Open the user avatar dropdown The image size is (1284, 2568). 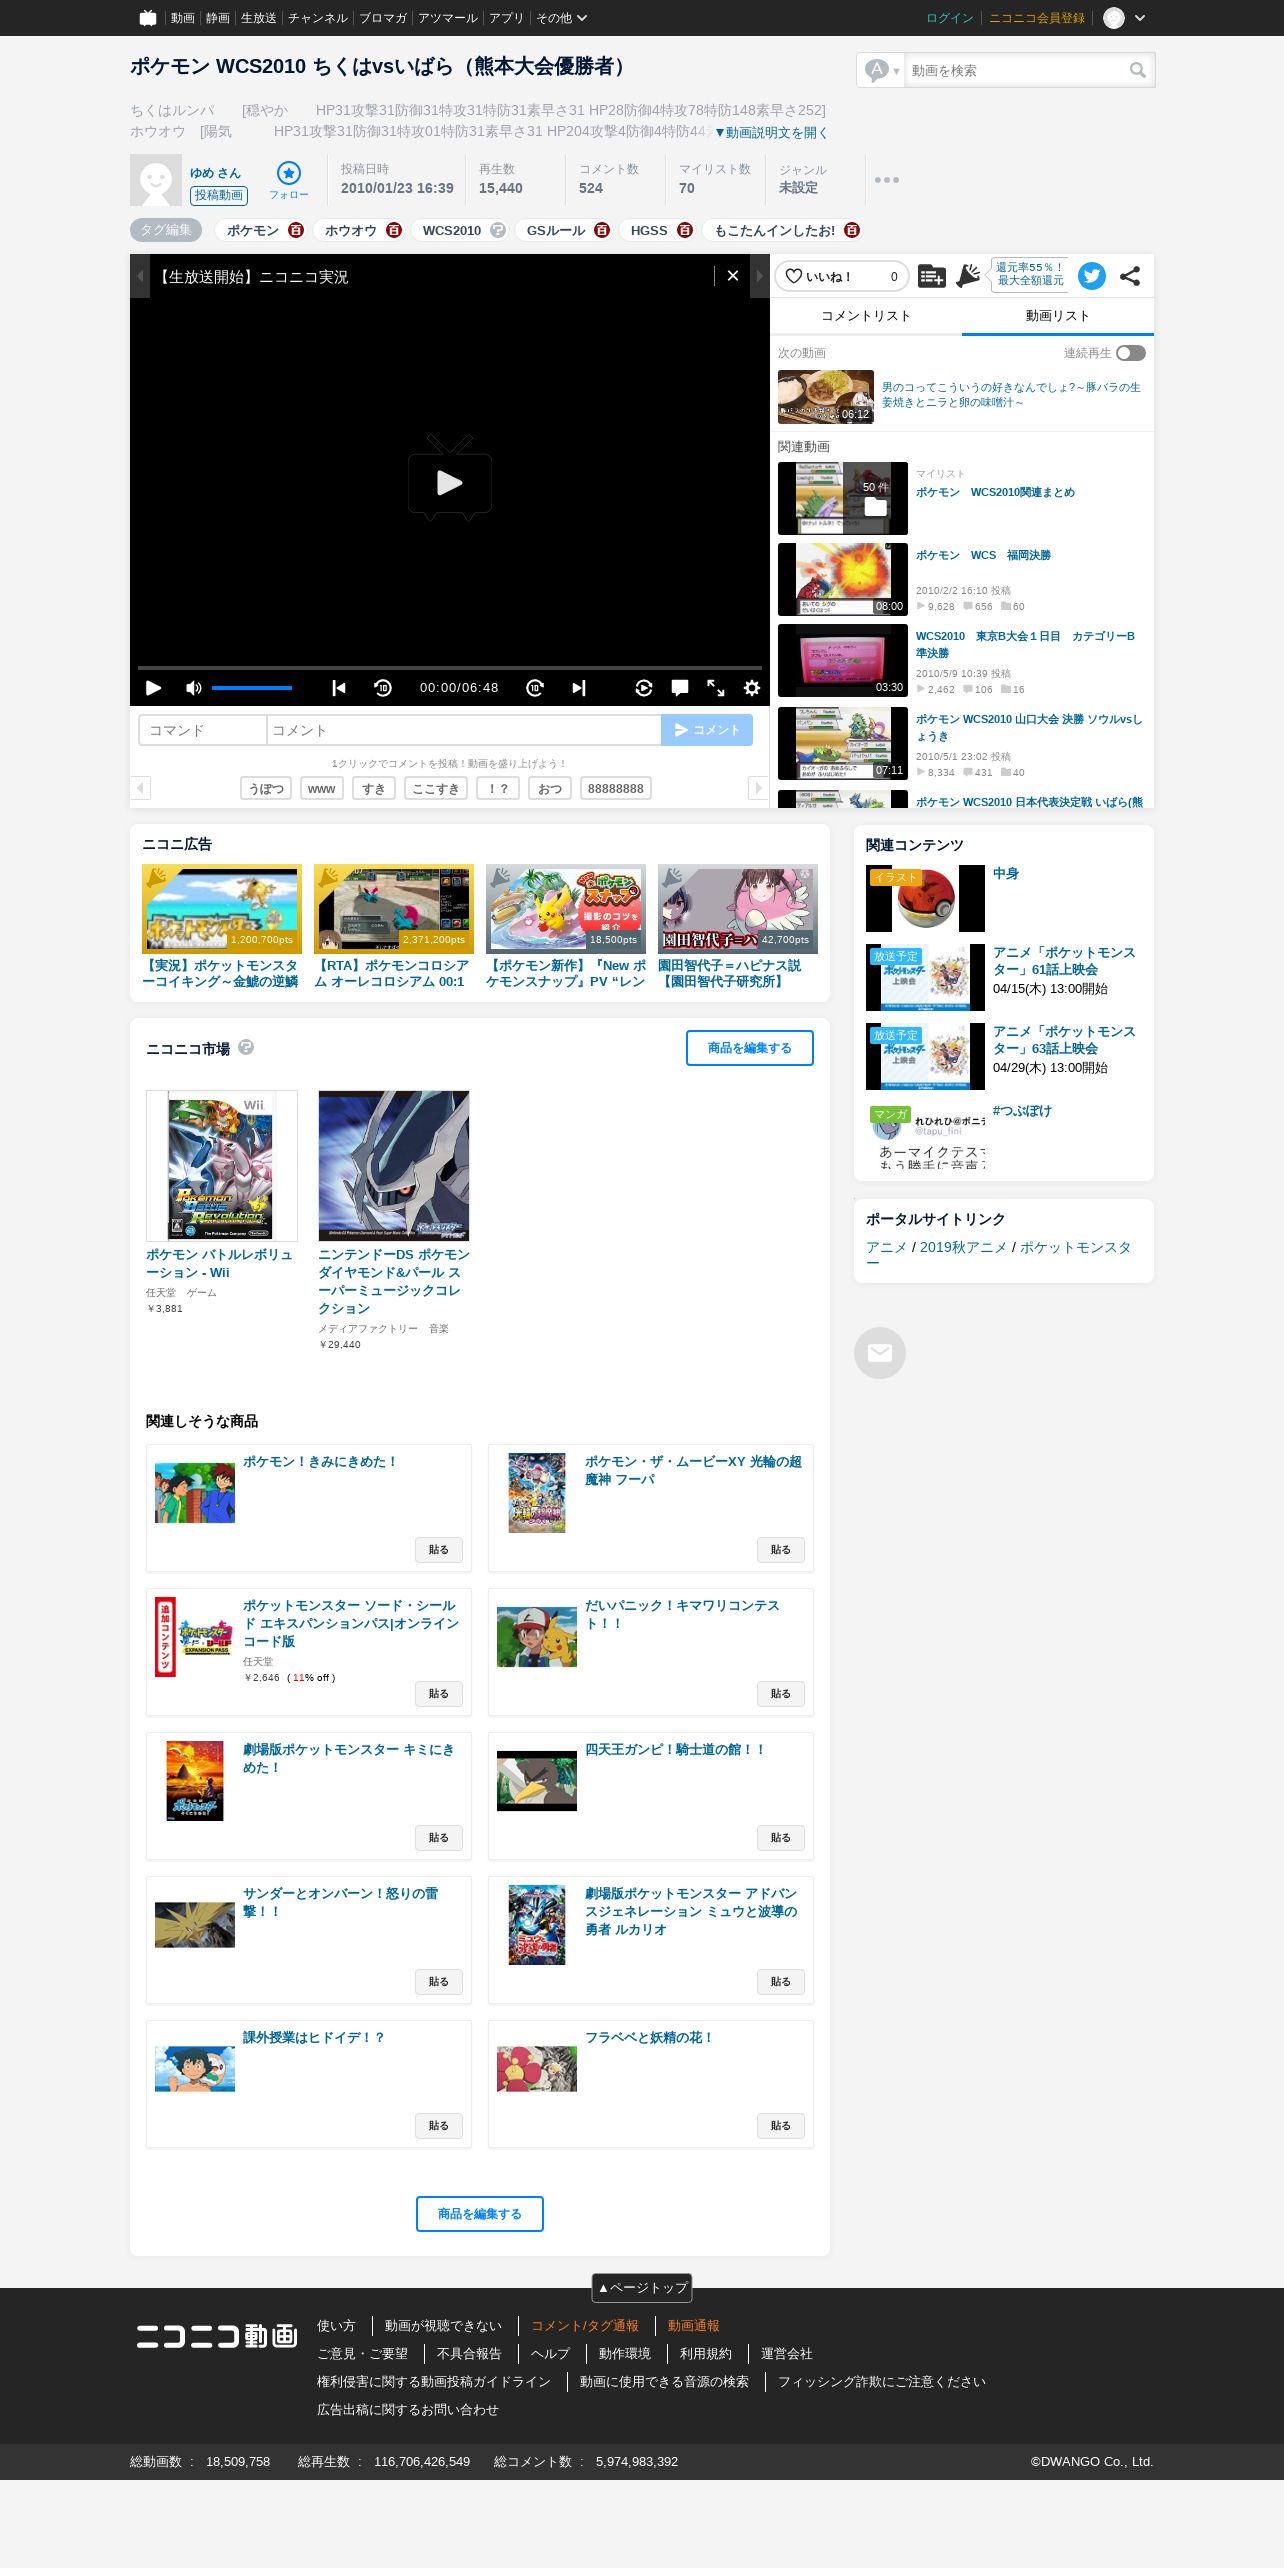point(1125,18)
